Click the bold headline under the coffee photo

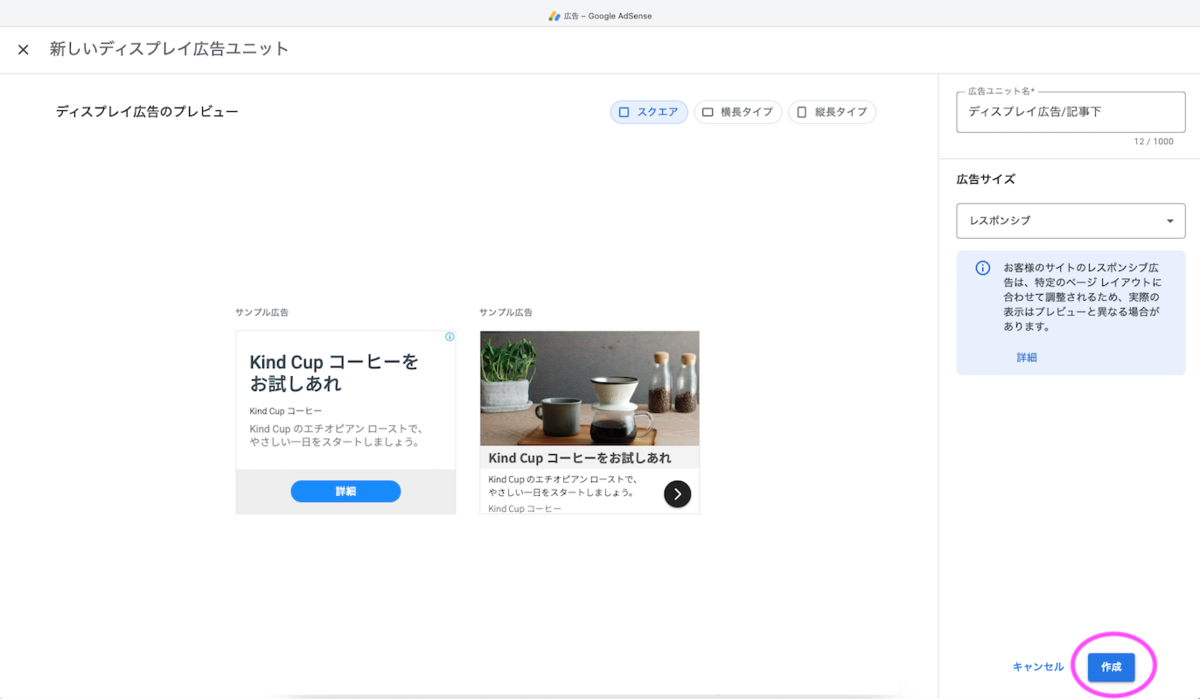tap(580, 458)
